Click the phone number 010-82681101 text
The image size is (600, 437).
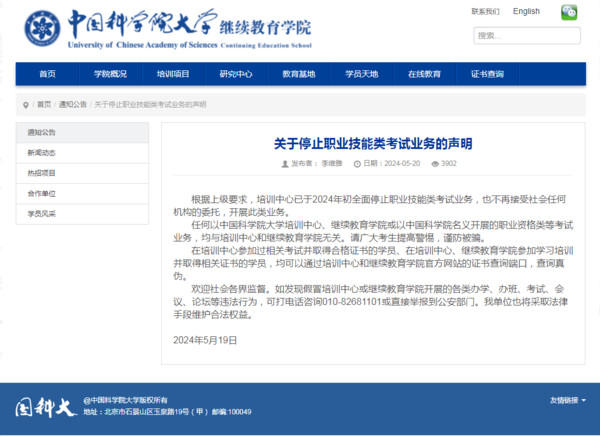pos(352,302)
